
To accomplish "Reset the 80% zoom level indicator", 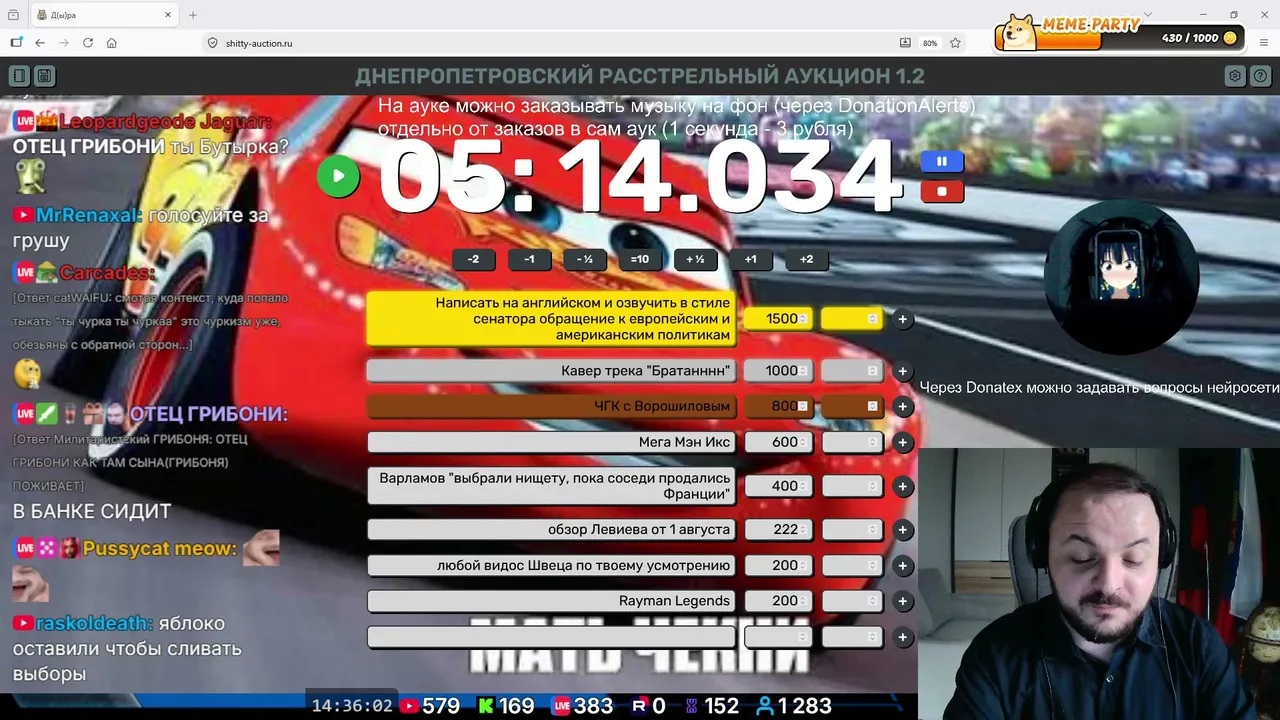I will (930, 43).
